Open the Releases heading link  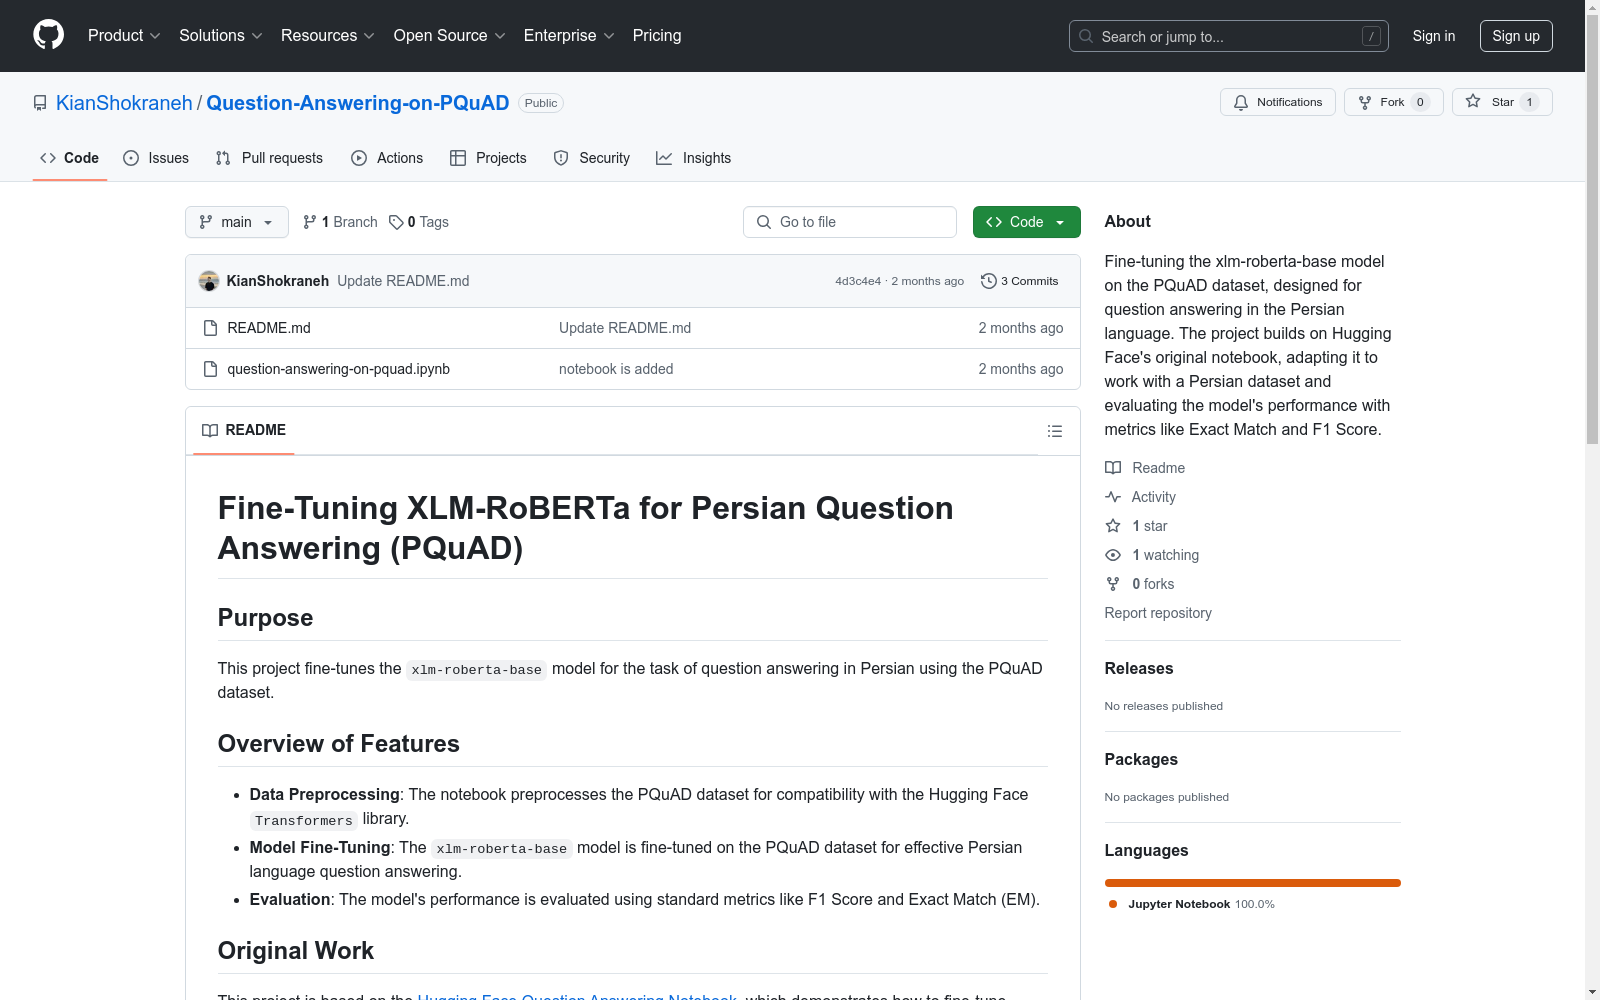[x=1139, y=669]
